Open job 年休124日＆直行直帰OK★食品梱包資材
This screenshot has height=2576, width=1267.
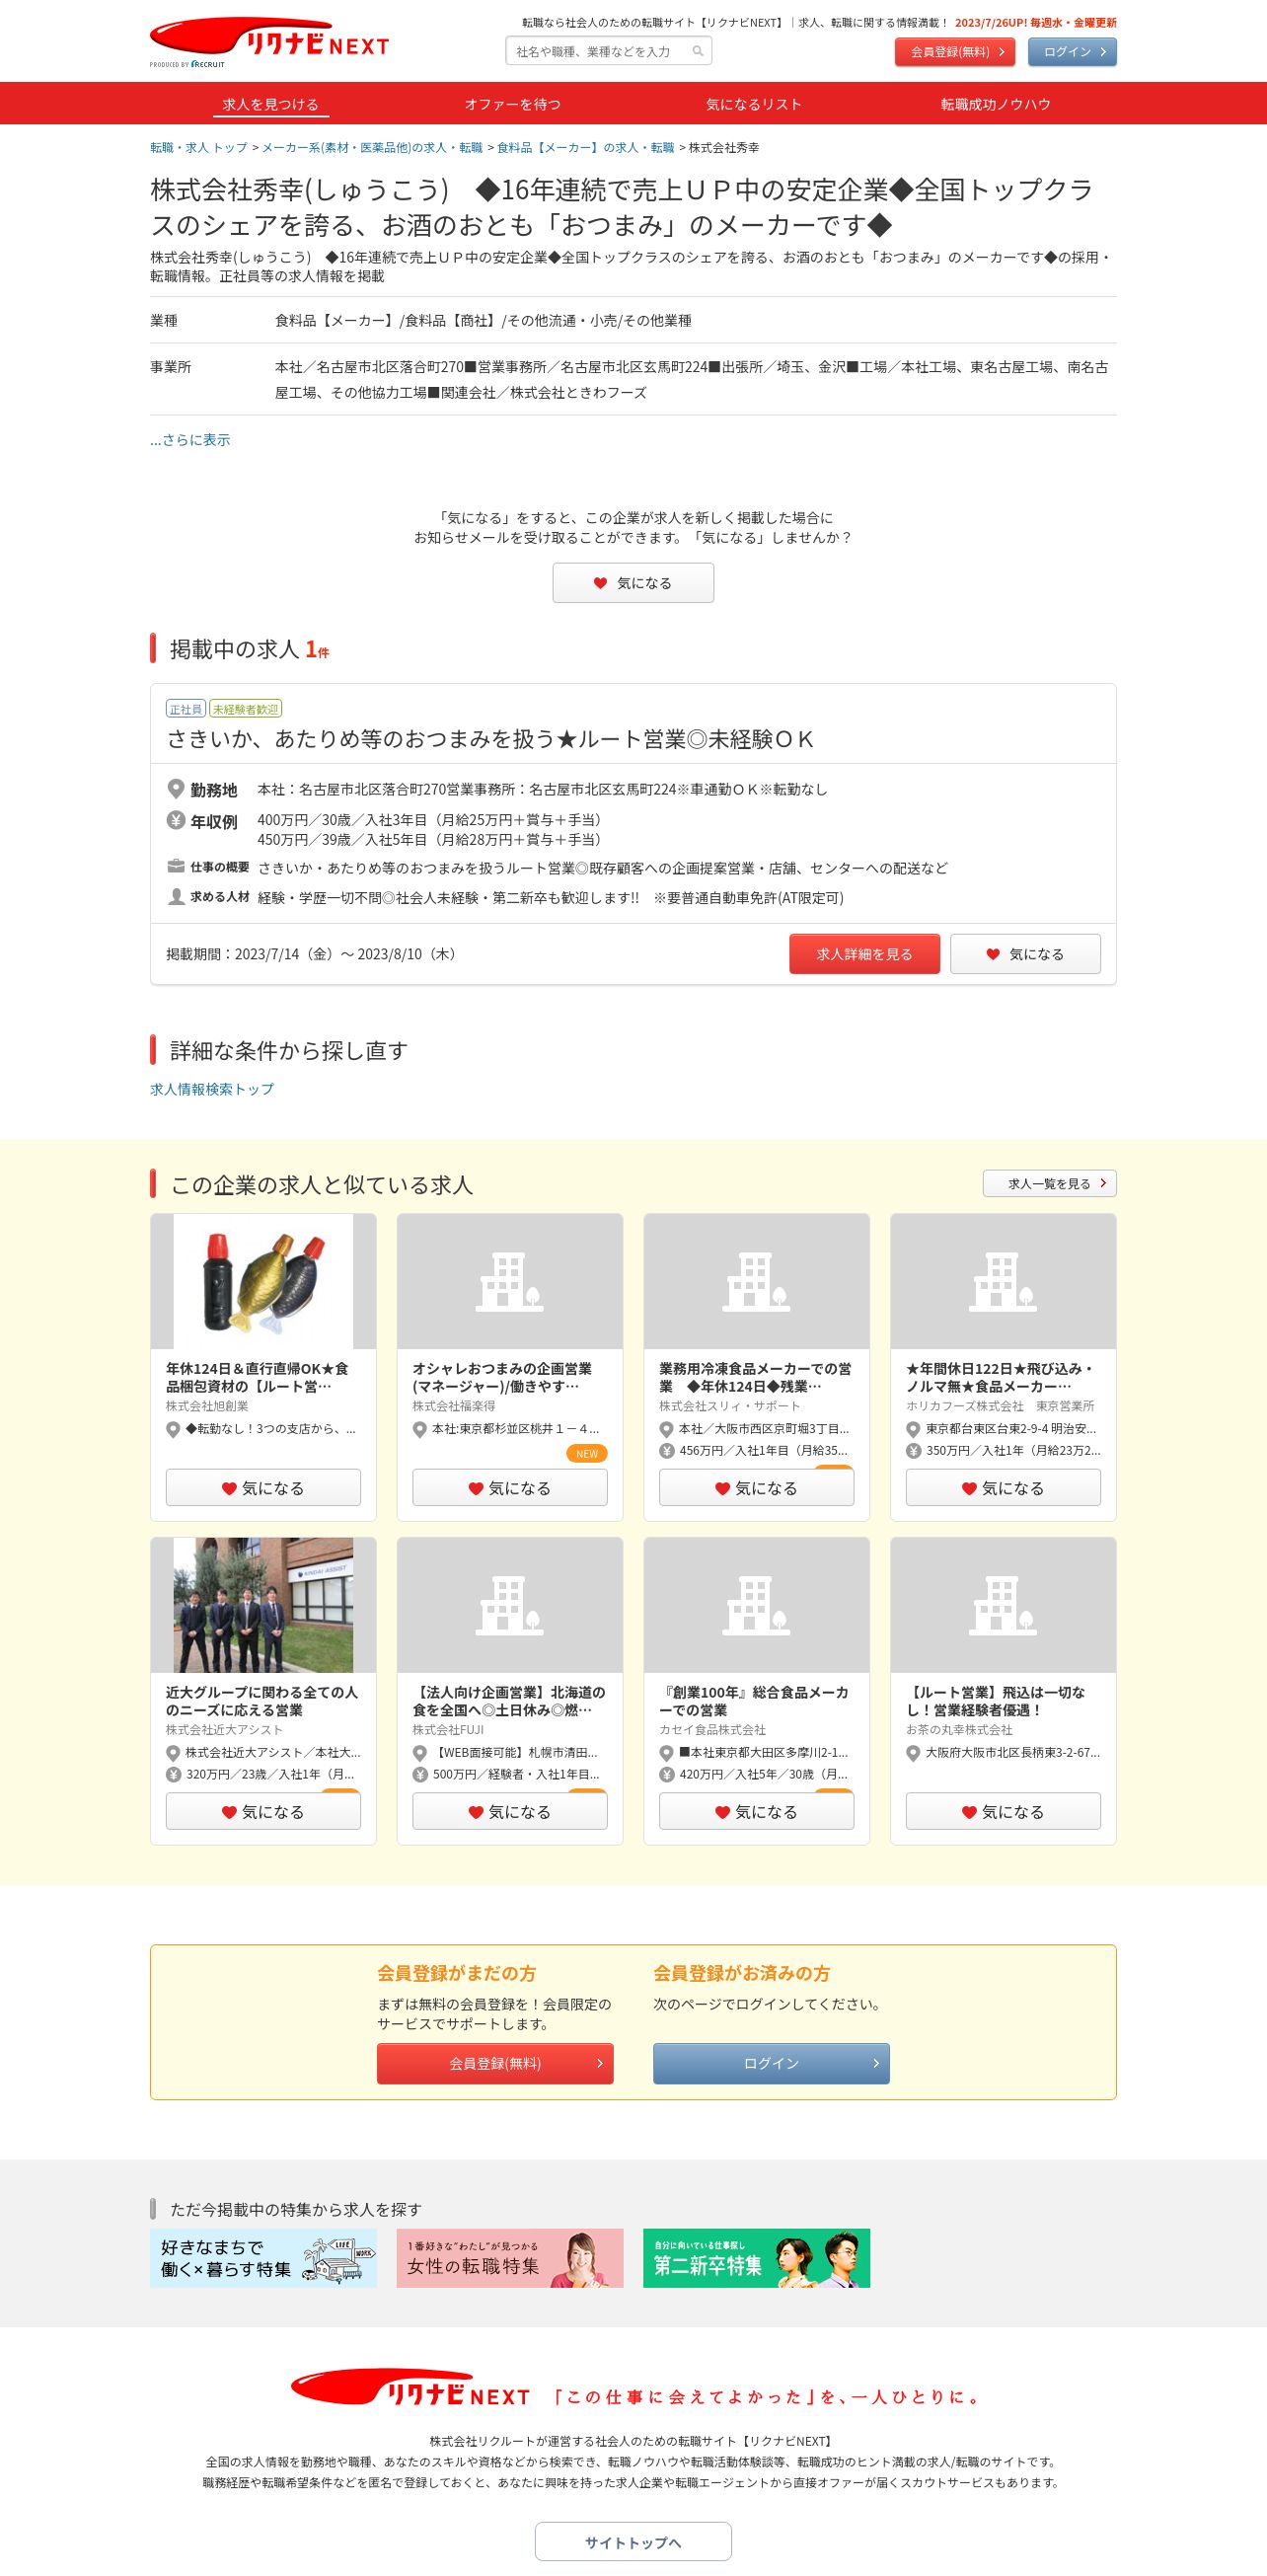pos(257,1377)
